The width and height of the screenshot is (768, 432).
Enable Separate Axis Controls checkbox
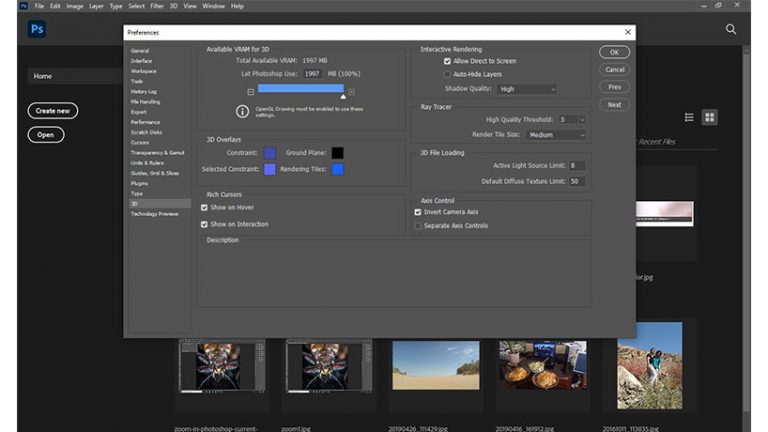[x=418, y=226]
